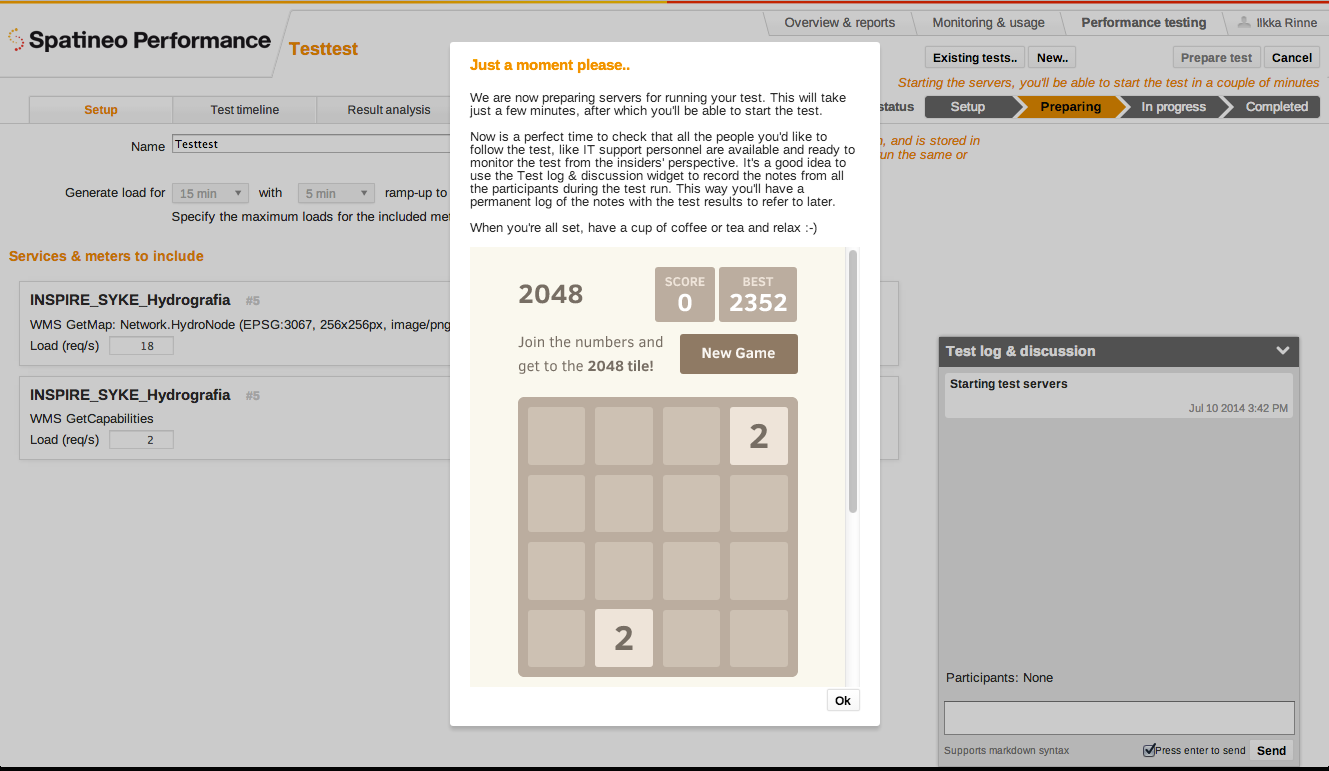
Task: Focus the test Name input field
Action: tap(311, 144)
